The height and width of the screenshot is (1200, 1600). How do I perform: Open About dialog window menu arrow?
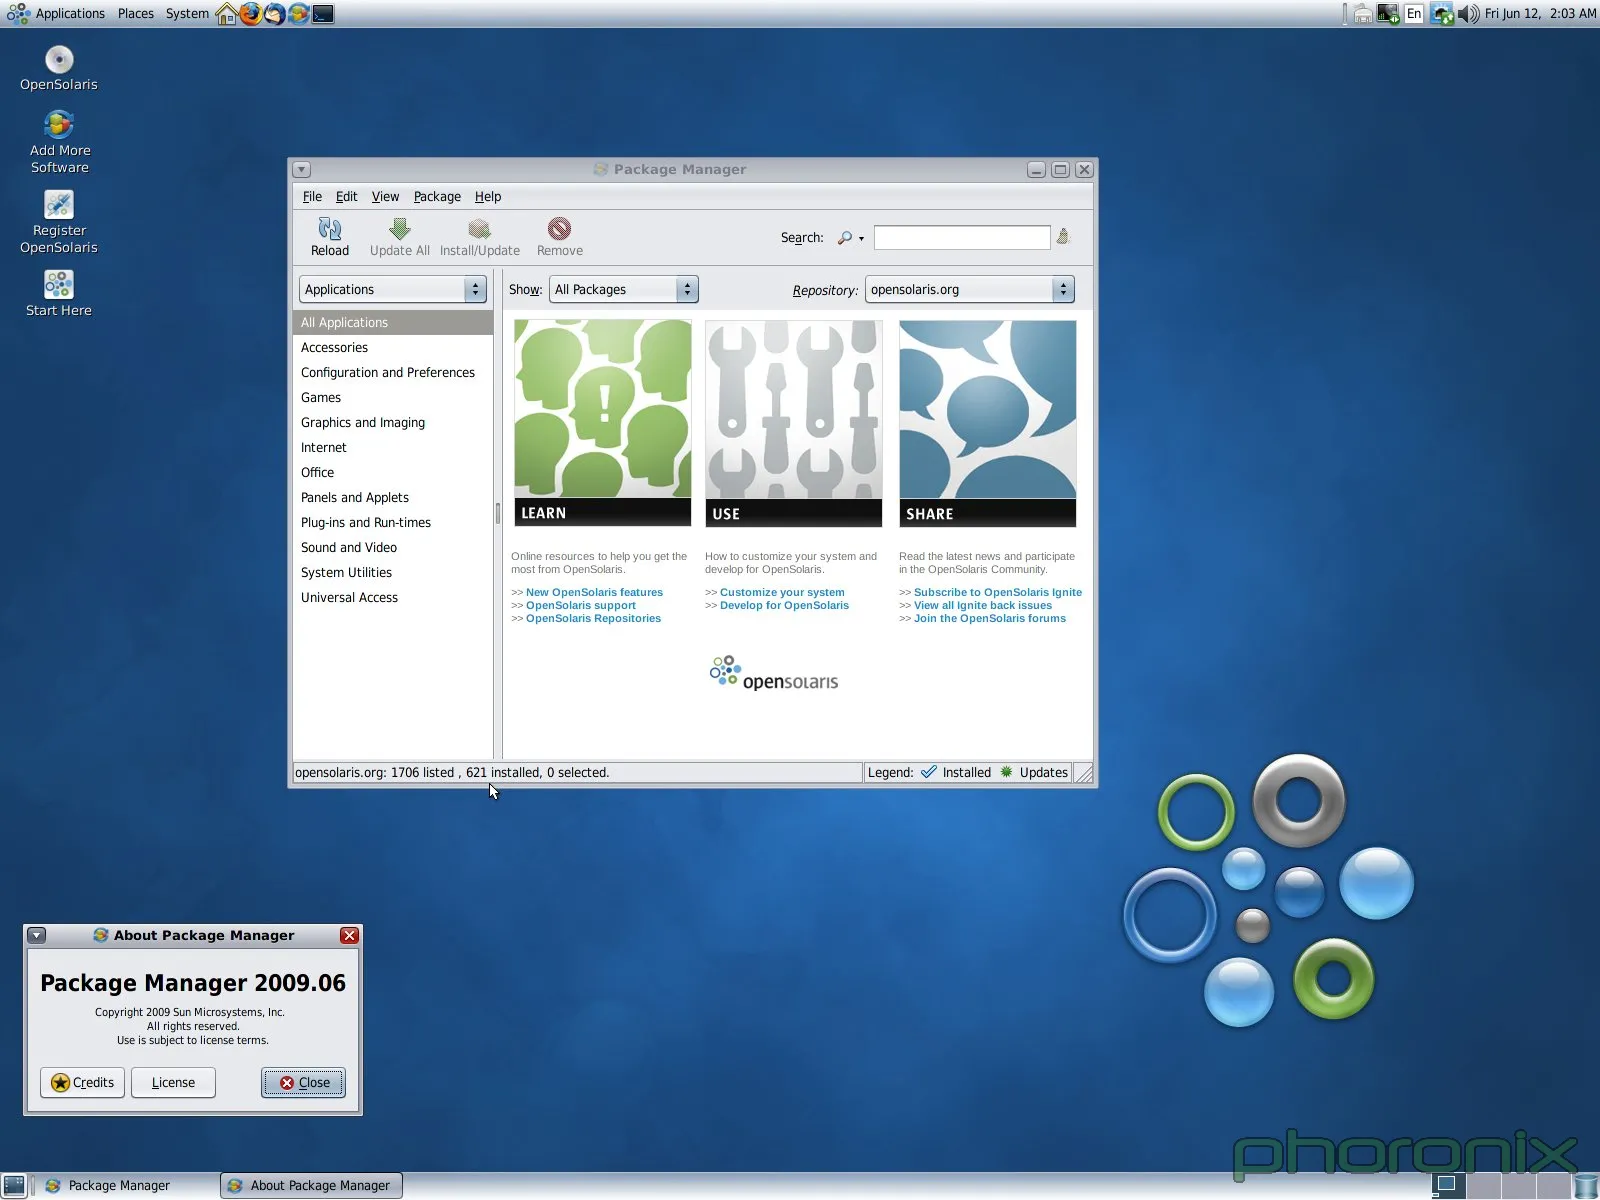click(x=37, y=936)
